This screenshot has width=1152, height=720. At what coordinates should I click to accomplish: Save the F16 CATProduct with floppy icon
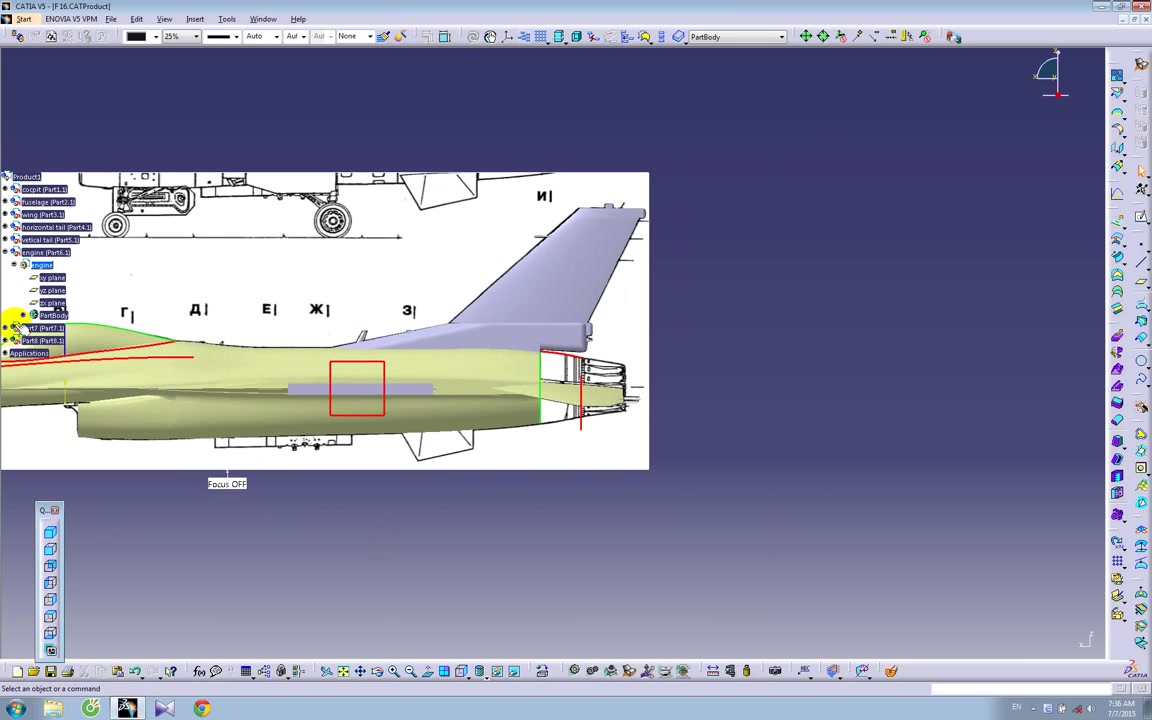coord(50,671)
